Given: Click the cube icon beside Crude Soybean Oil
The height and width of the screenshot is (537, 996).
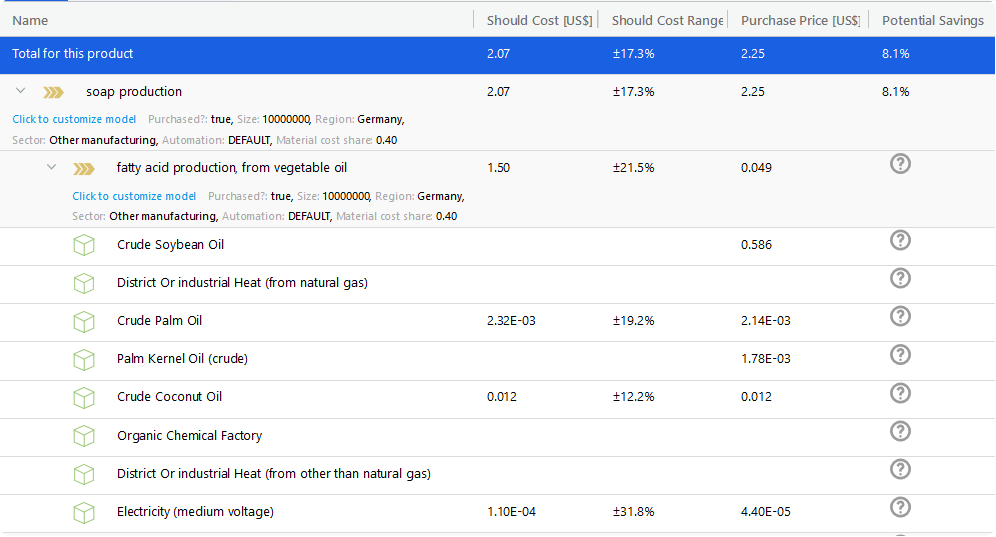Looking at the screenshot, I should (84, 245).
